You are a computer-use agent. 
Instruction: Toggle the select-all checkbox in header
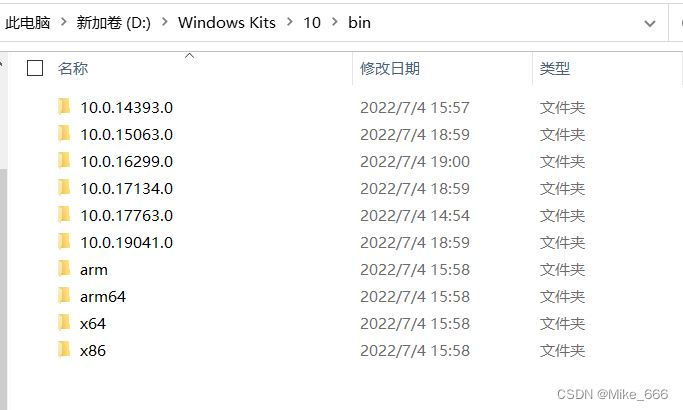point(36,68)
